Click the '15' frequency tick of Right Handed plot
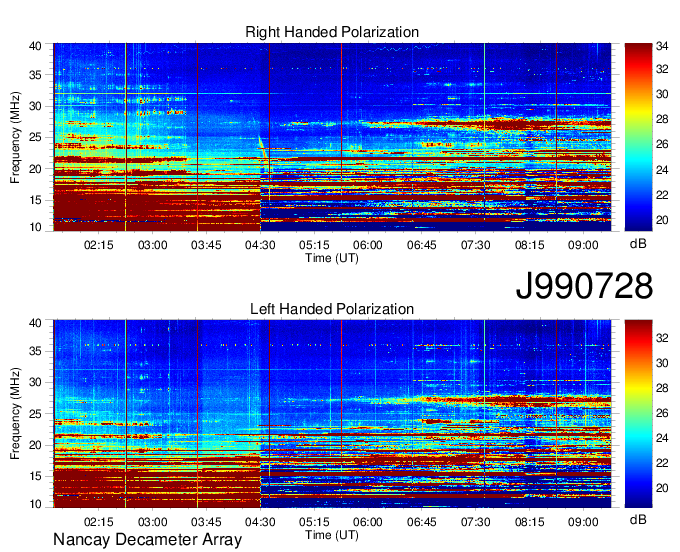The image size is (680, 552). (x=35, y=200)
